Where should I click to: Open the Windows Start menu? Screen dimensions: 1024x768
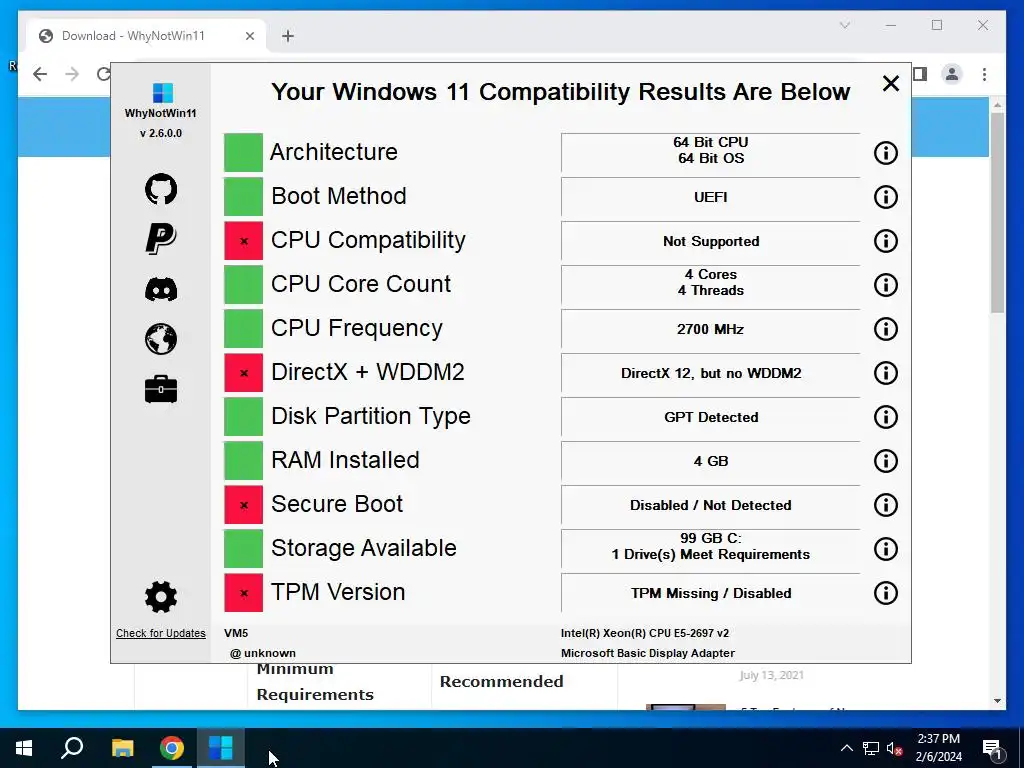(24, 748)
